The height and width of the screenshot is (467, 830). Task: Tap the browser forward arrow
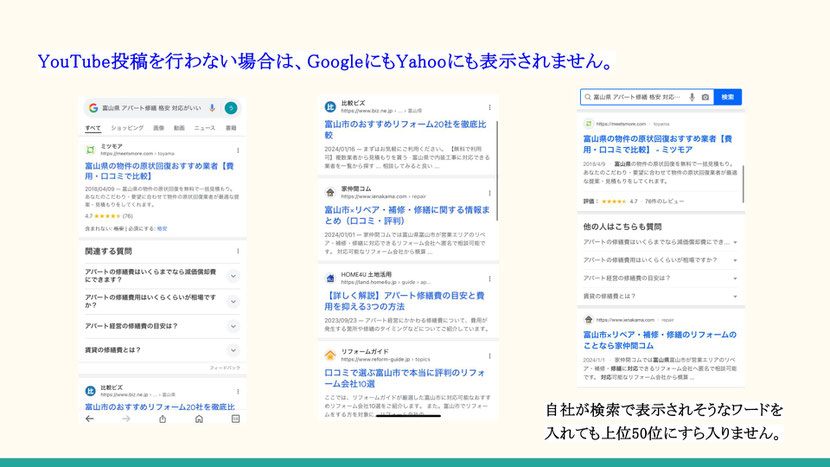[126, 419]
